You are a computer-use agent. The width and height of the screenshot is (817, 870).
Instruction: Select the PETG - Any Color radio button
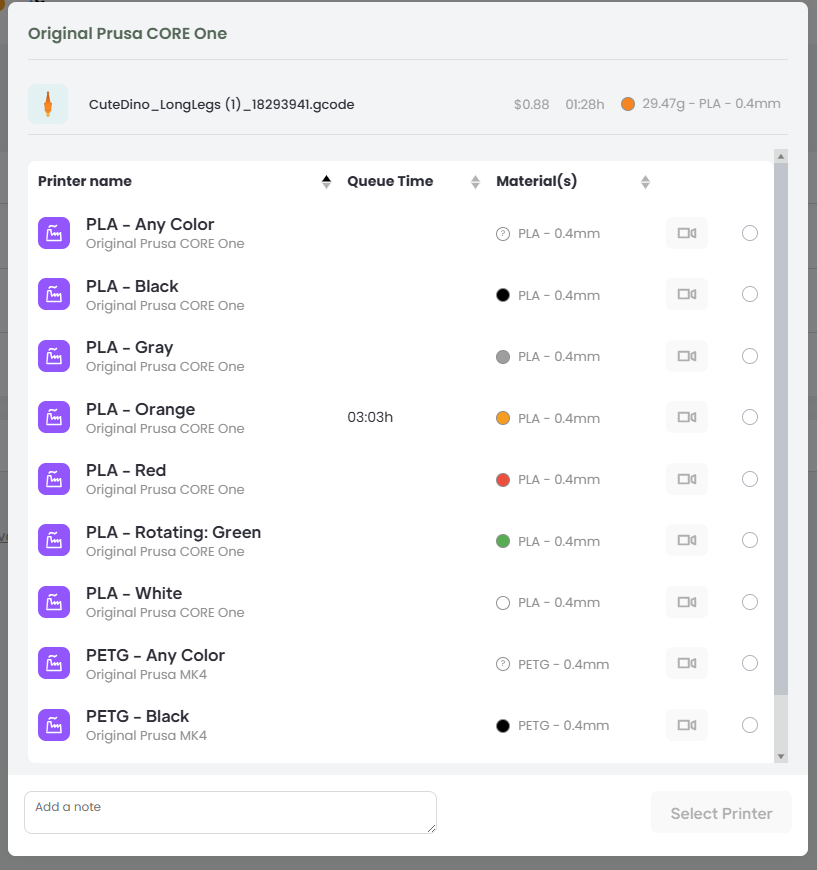750,663
